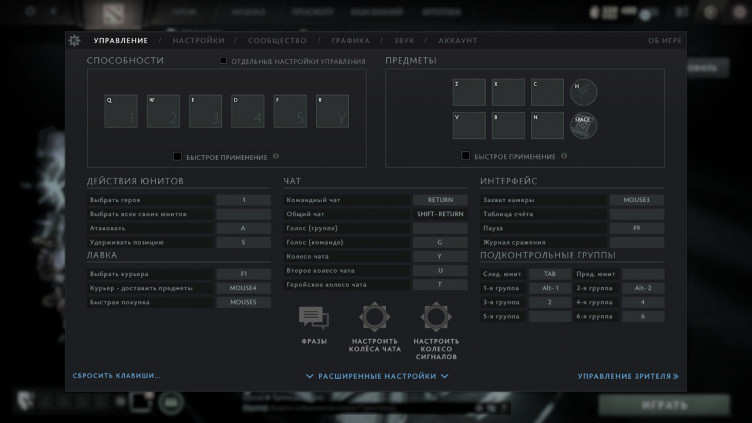The width and height of the screenshot is (752, 423).
Task: Expand Расширенные настройки section
Action: [376, 377]
